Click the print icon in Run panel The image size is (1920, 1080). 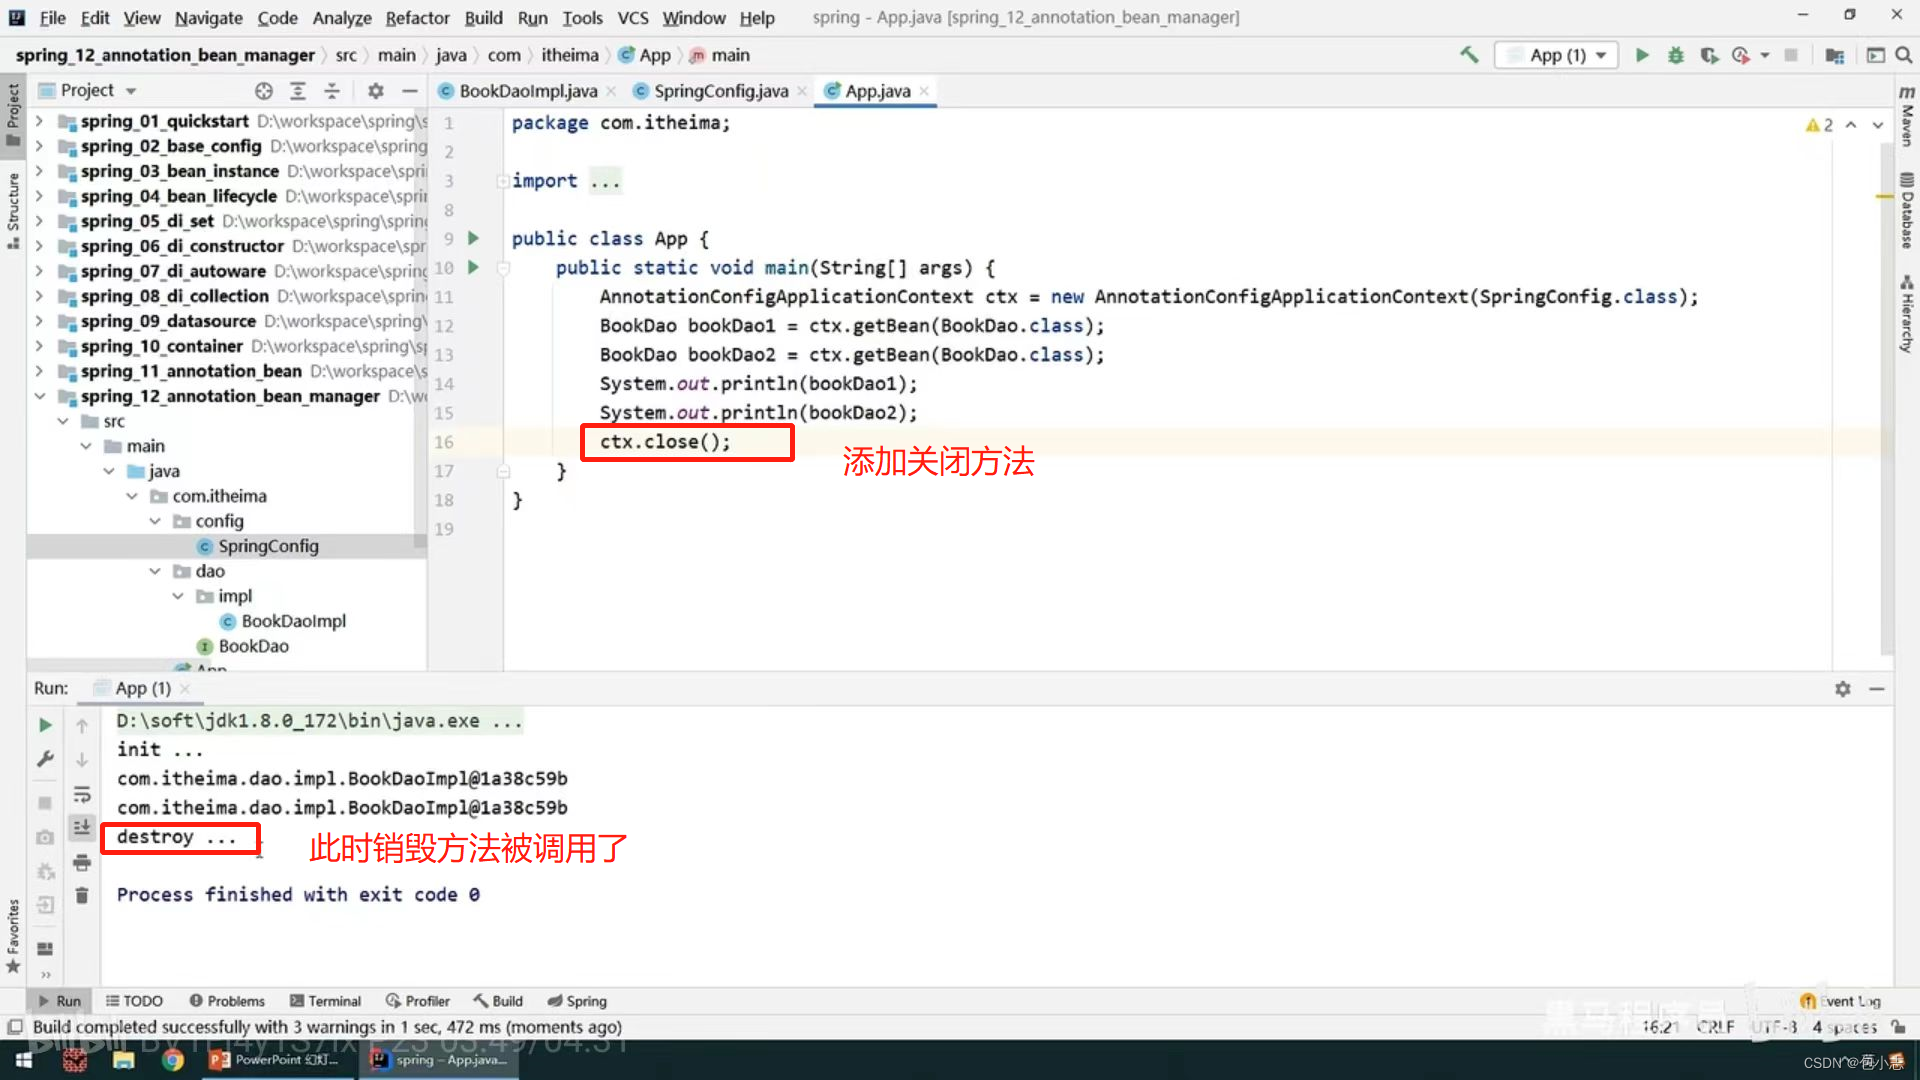point(82,862)
